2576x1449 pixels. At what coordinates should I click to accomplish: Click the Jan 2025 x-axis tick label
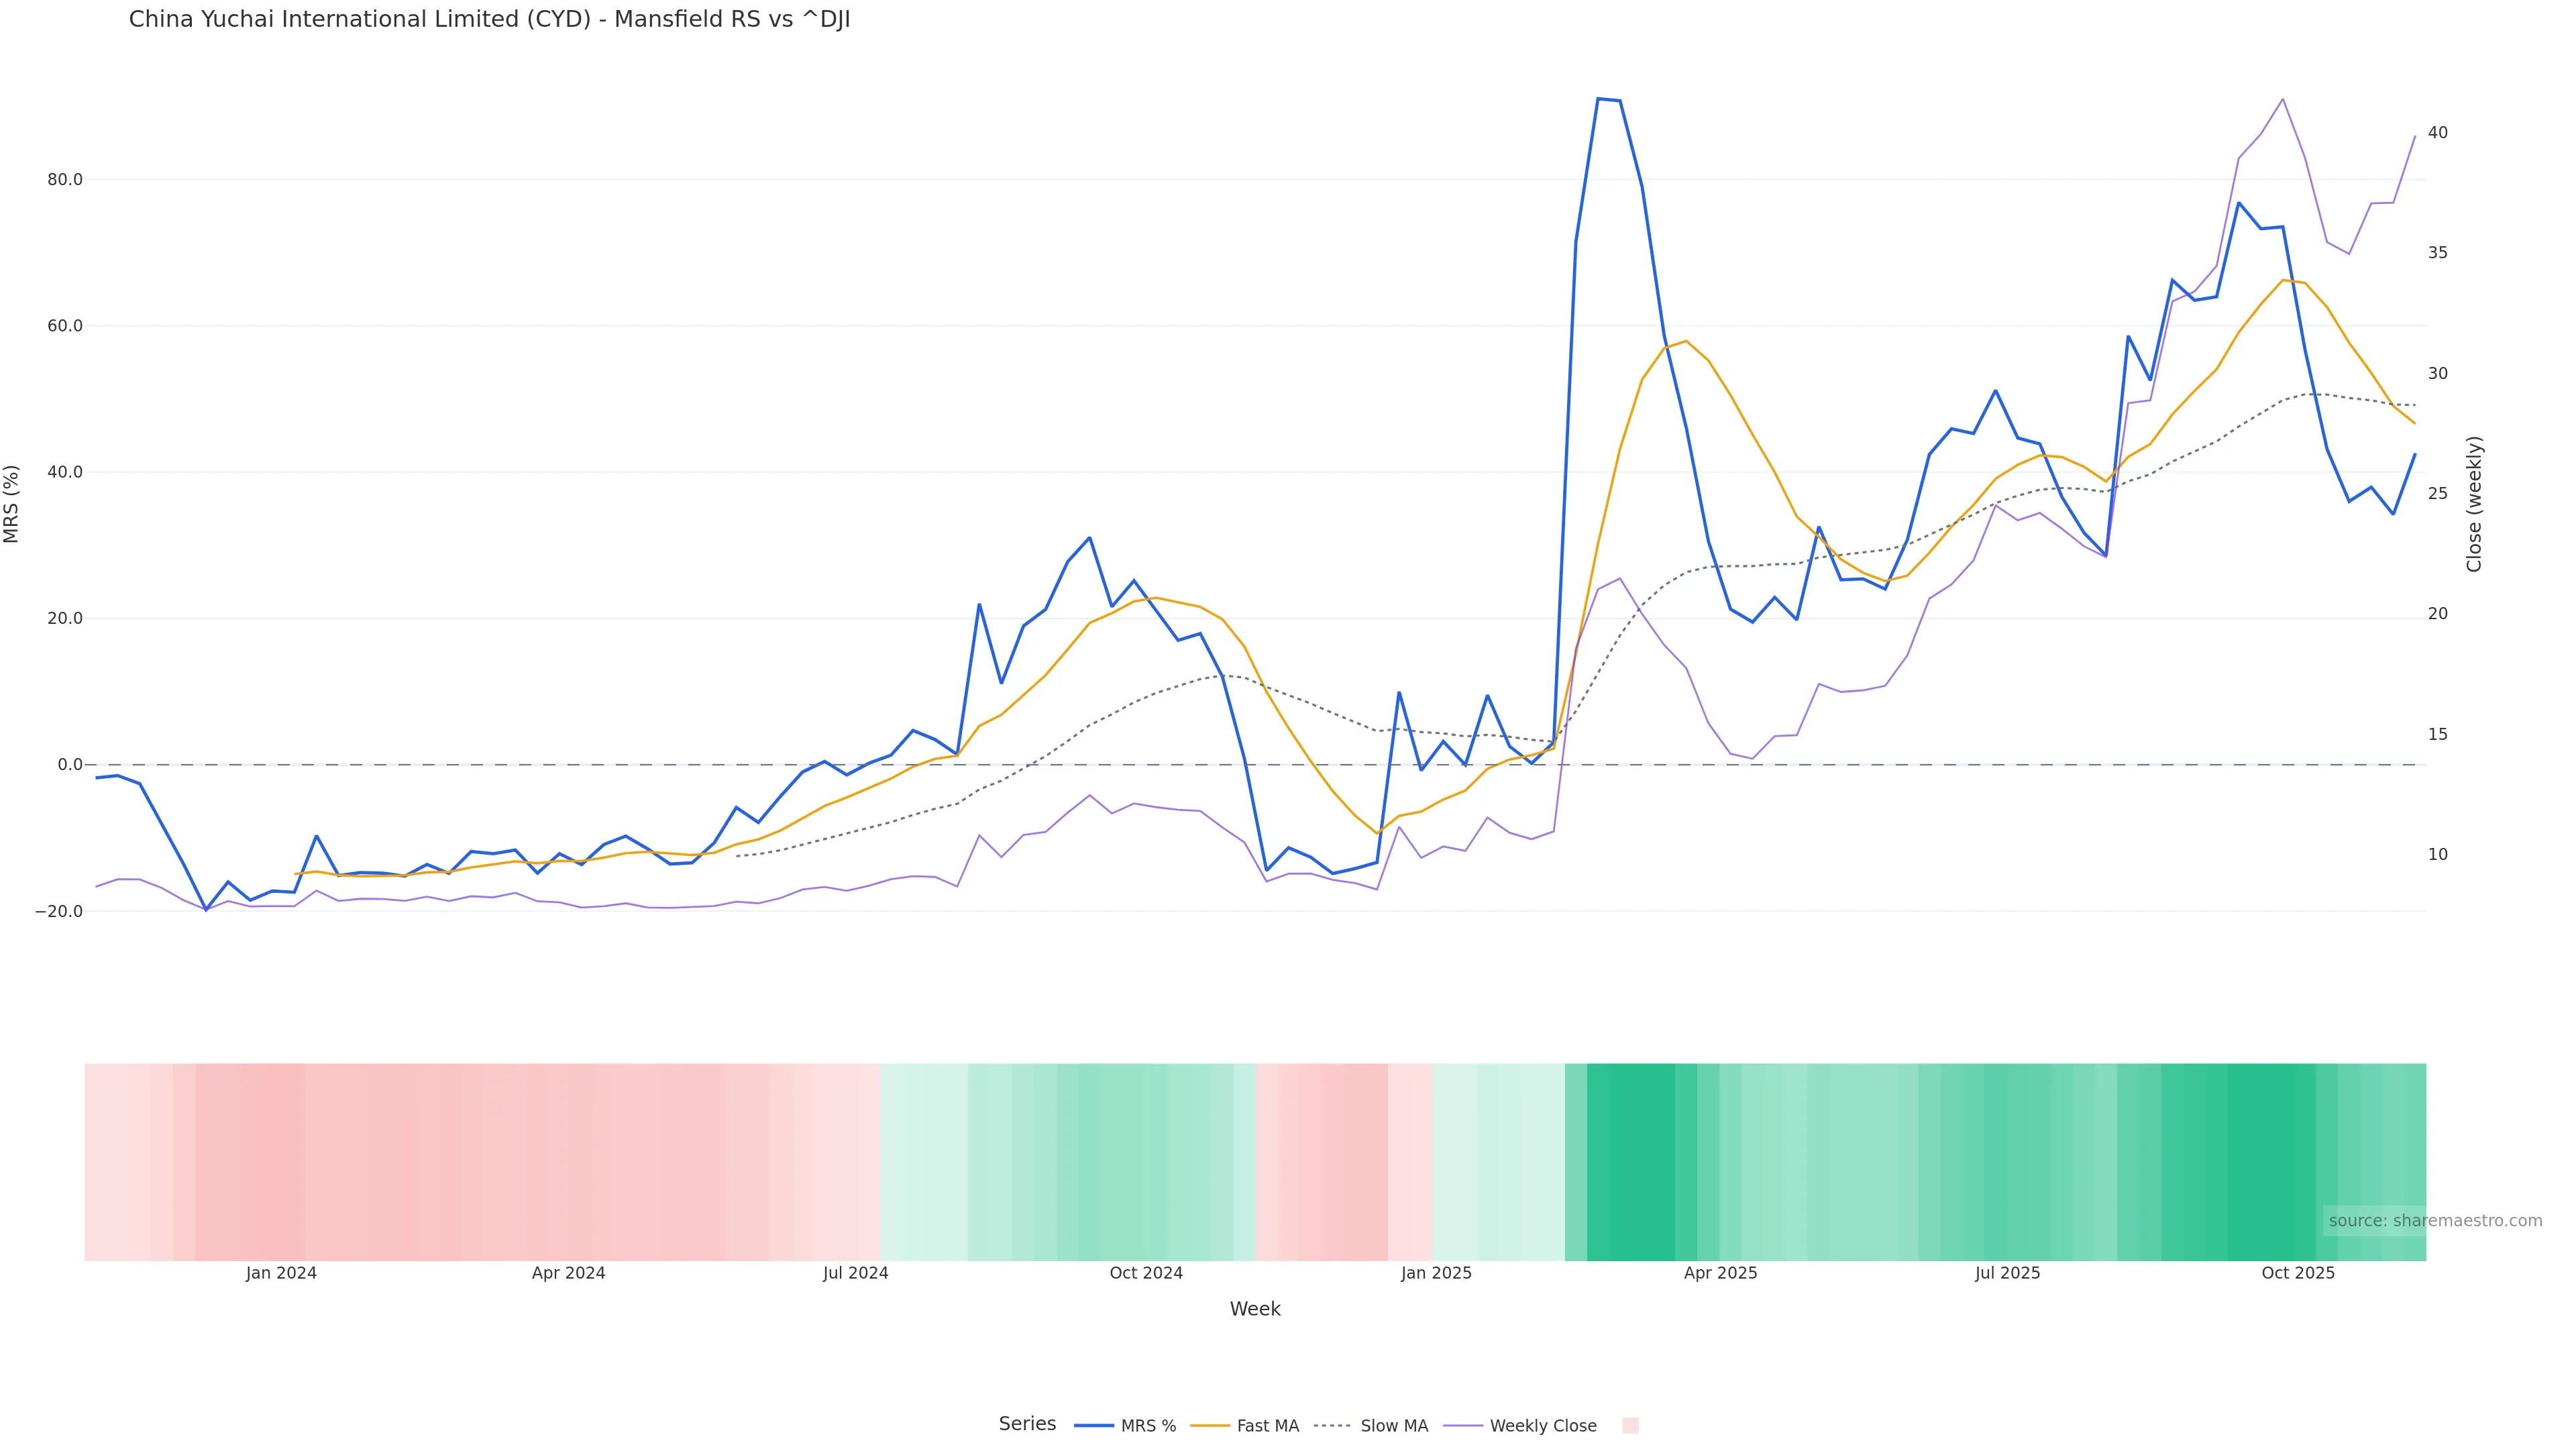tap(1436, 1273)
